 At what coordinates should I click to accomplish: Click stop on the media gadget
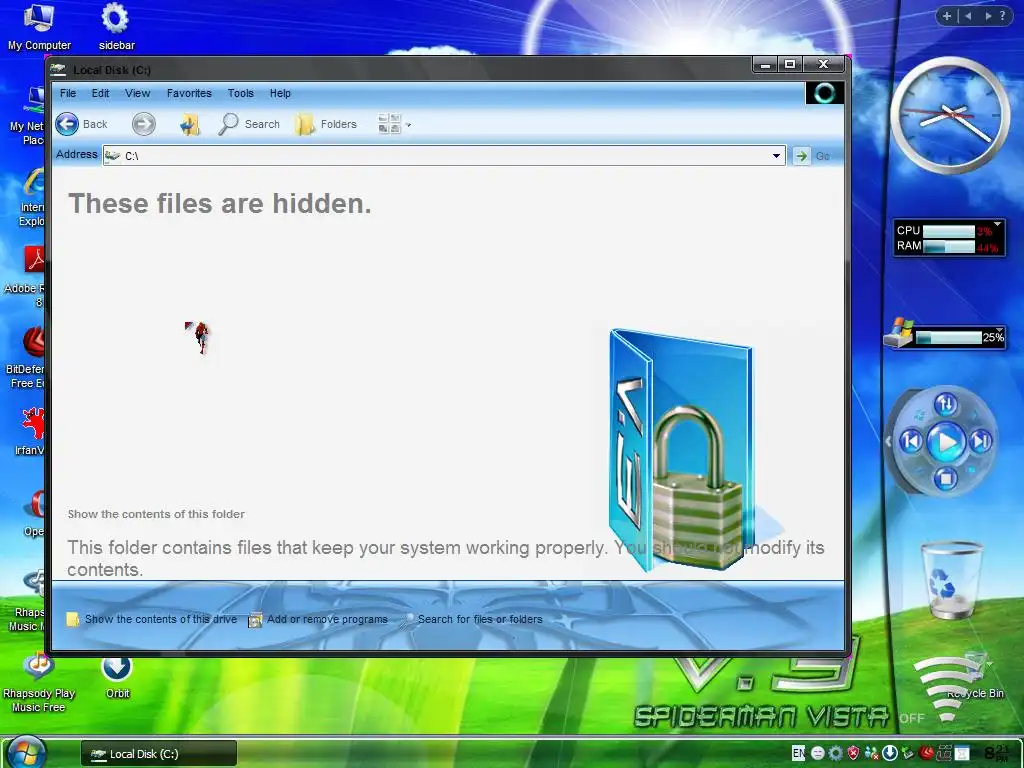tap(945, 479)
